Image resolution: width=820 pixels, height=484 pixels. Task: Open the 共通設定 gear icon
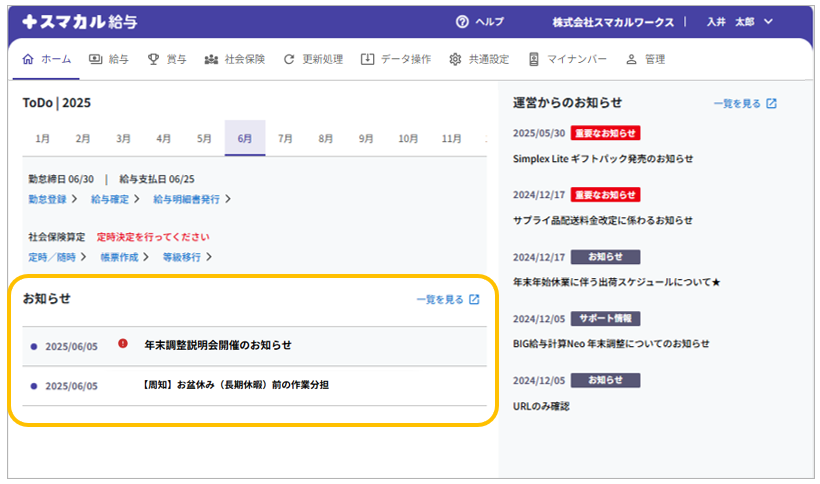coord(455,59)
